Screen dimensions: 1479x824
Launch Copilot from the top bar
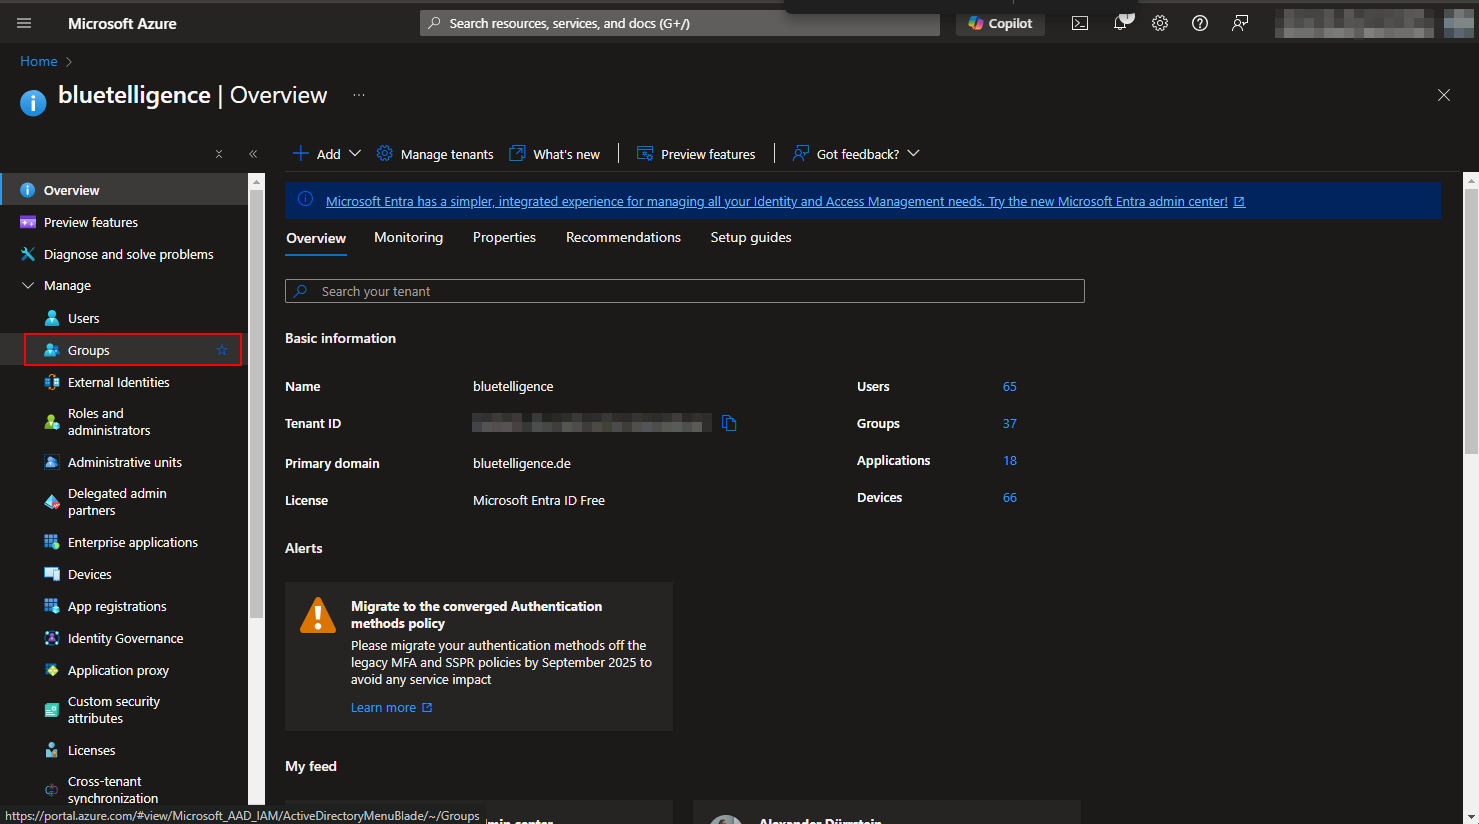(x=1000, y=23)
